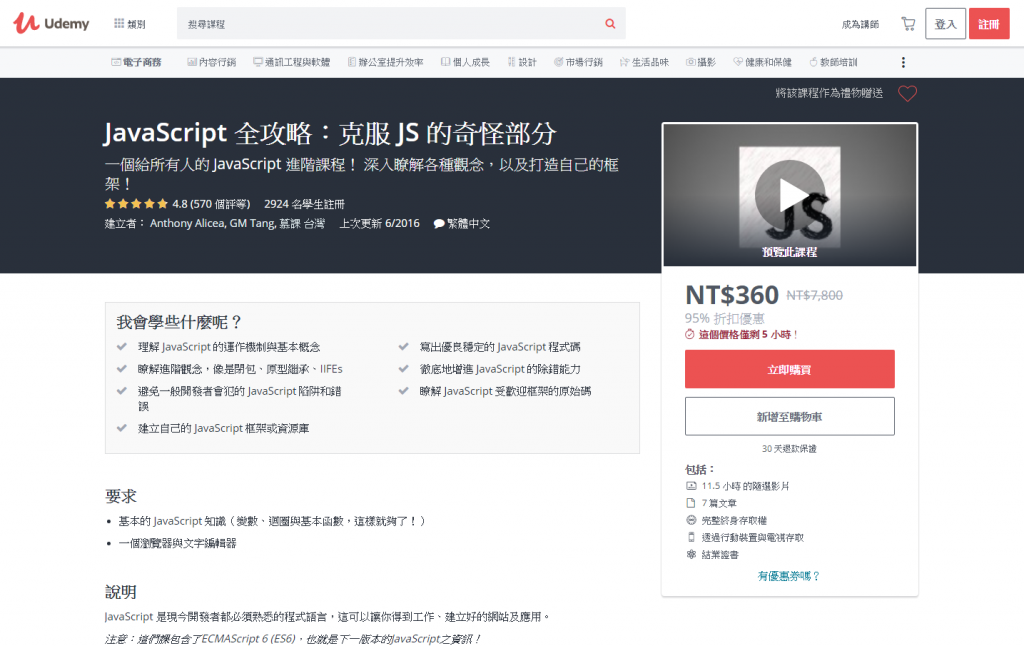Open 內容行銷 category
1024x646 pixels.
pyautogui.click(x=212, y=62)
